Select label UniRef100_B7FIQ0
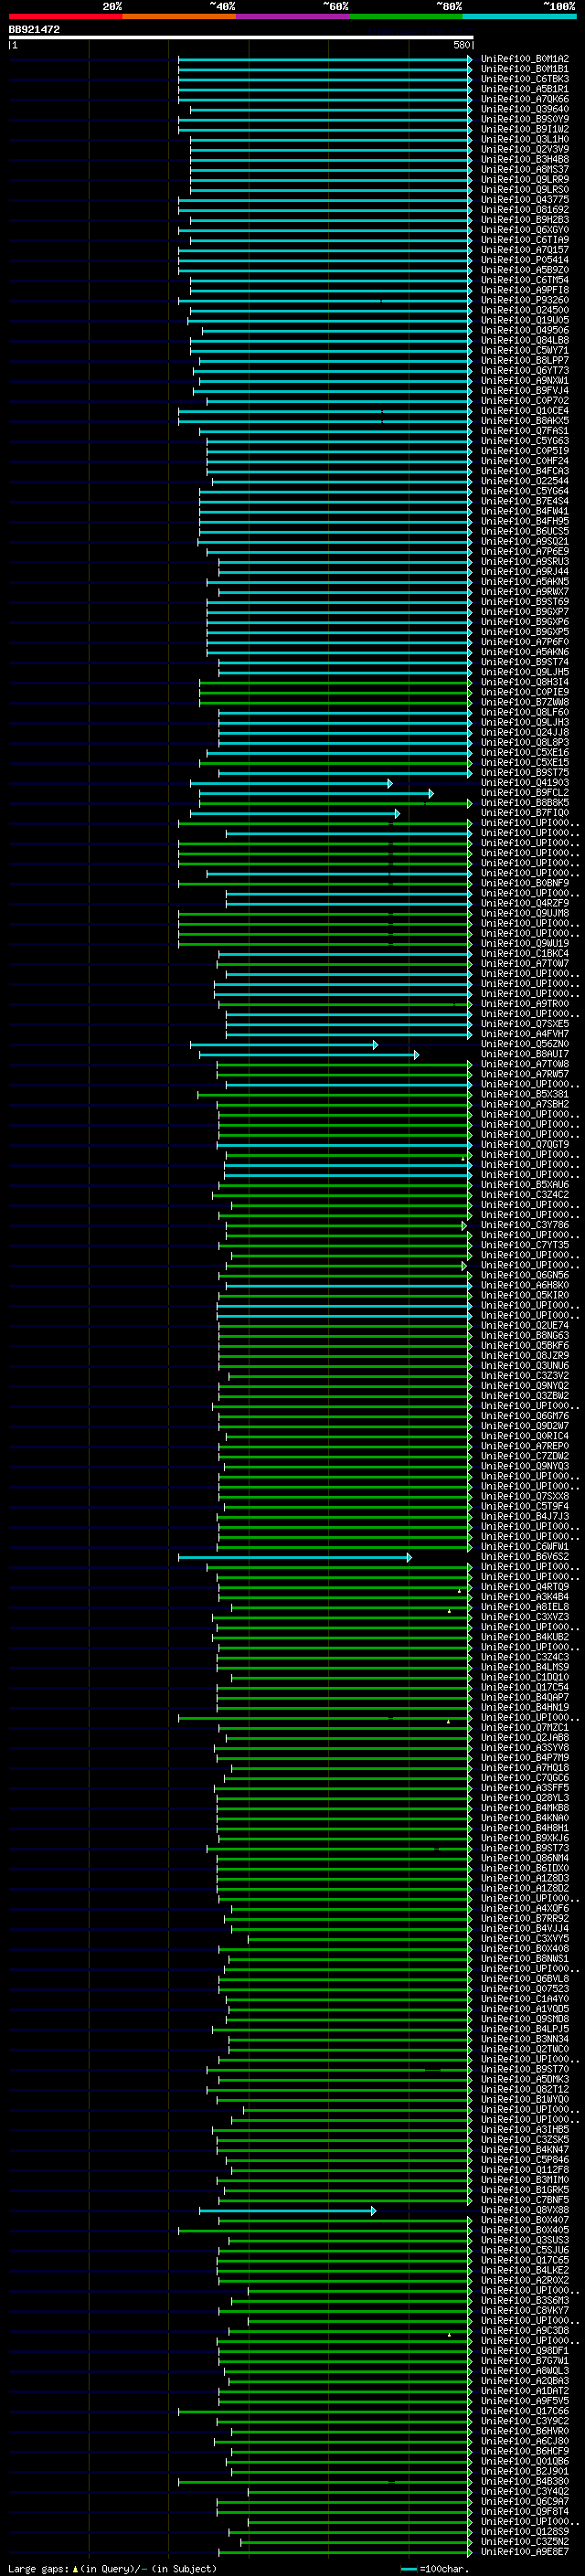Image resolution: width=585 pixels, height=2576 pixels. coord(524,813)
